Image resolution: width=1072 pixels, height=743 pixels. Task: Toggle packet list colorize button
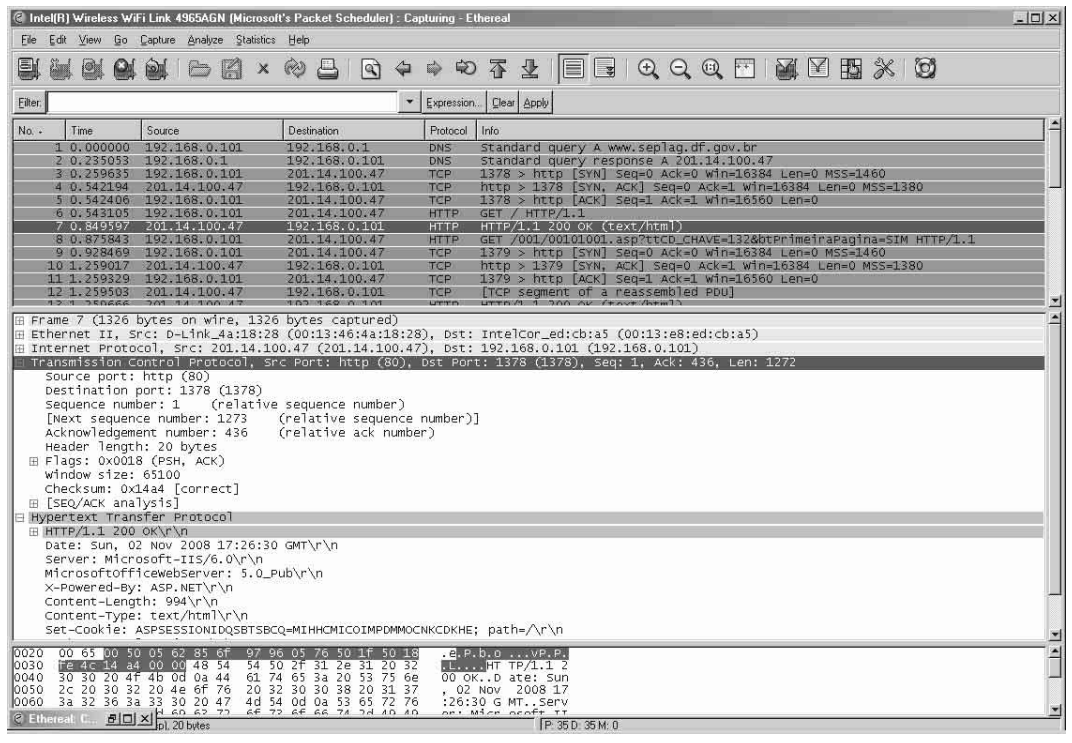coord(573,68)
